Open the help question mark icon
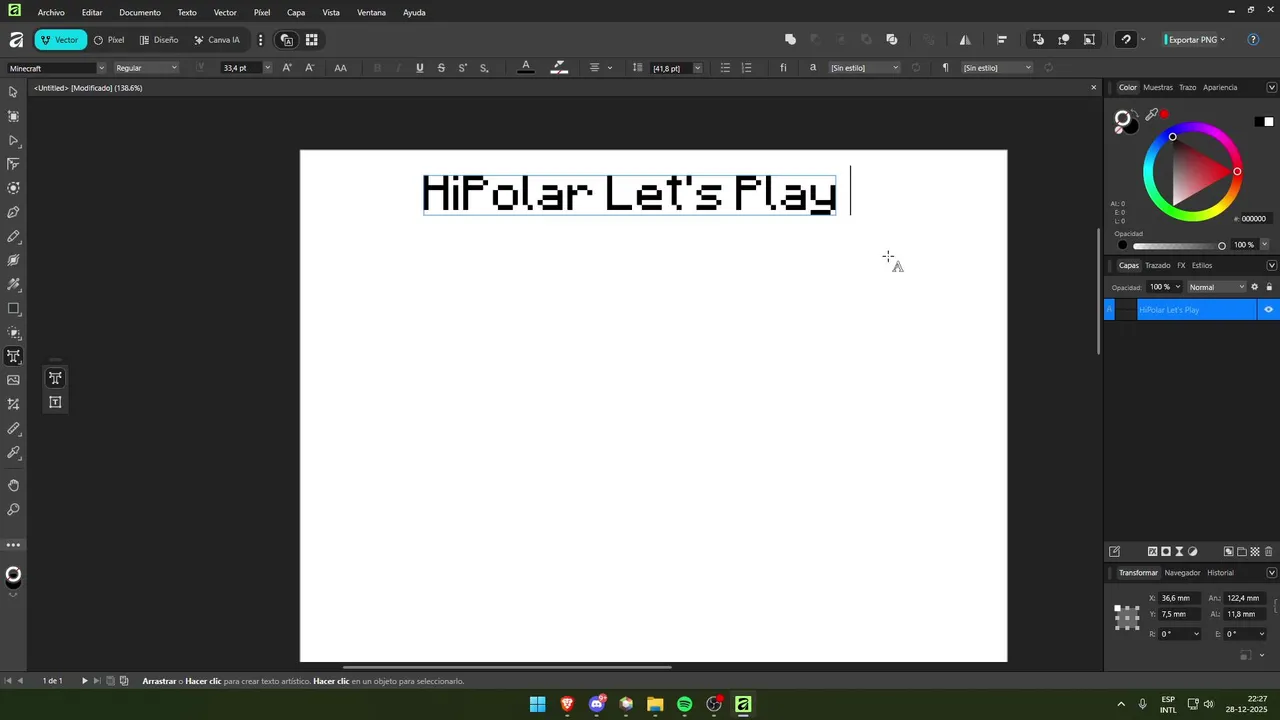 1253,40
